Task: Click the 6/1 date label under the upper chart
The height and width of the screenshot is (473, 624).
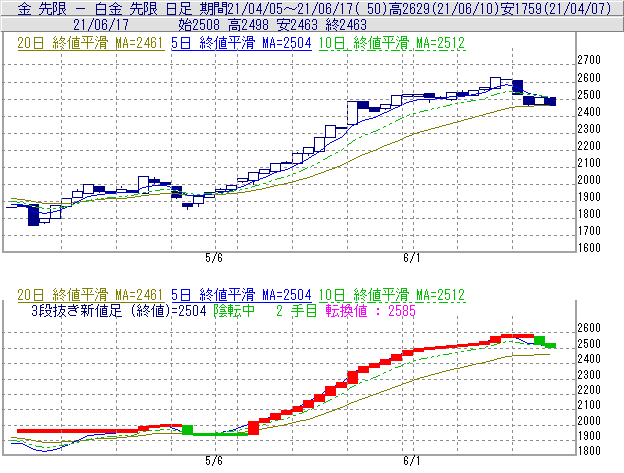Action: (x=411, y=258)
